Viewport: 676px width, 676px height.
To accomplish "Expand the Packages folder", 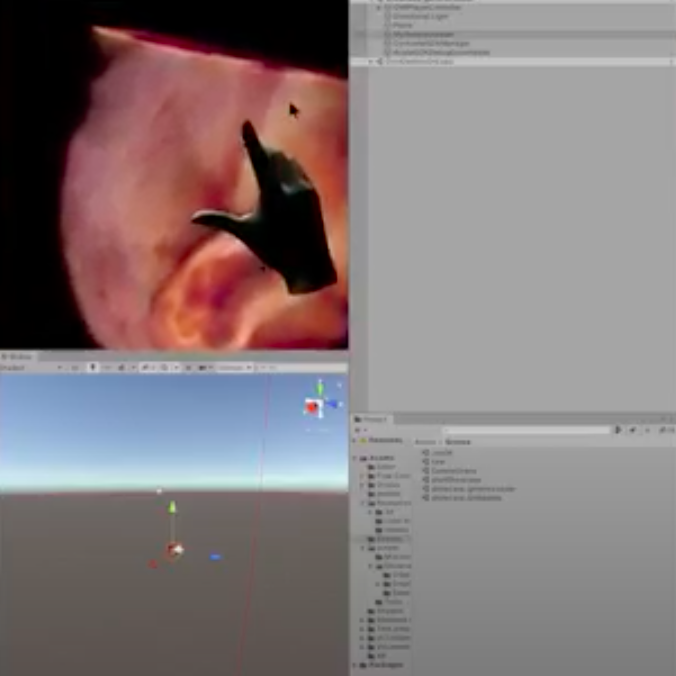I will 356,665.
